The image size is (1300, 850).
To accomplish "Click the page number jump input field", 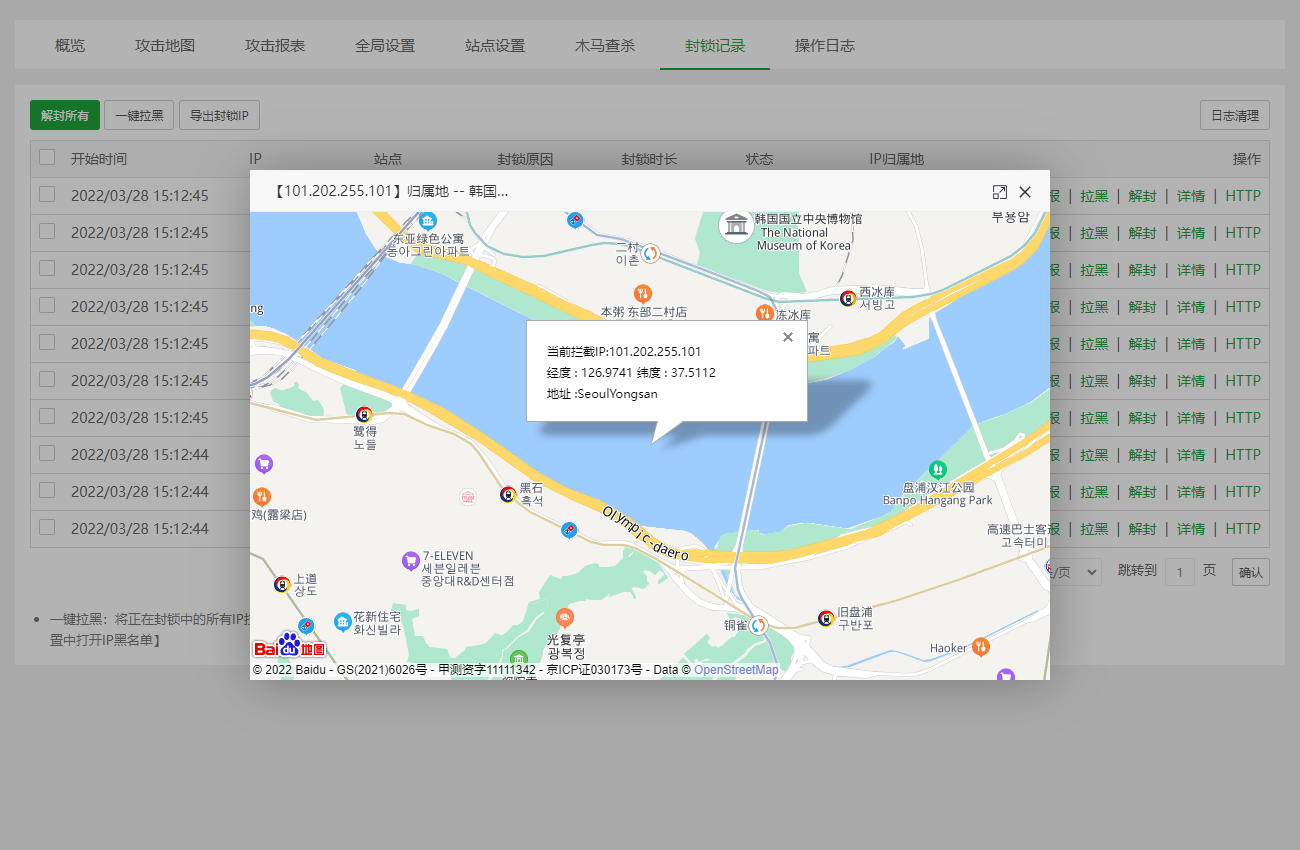I will point(1180,572).
